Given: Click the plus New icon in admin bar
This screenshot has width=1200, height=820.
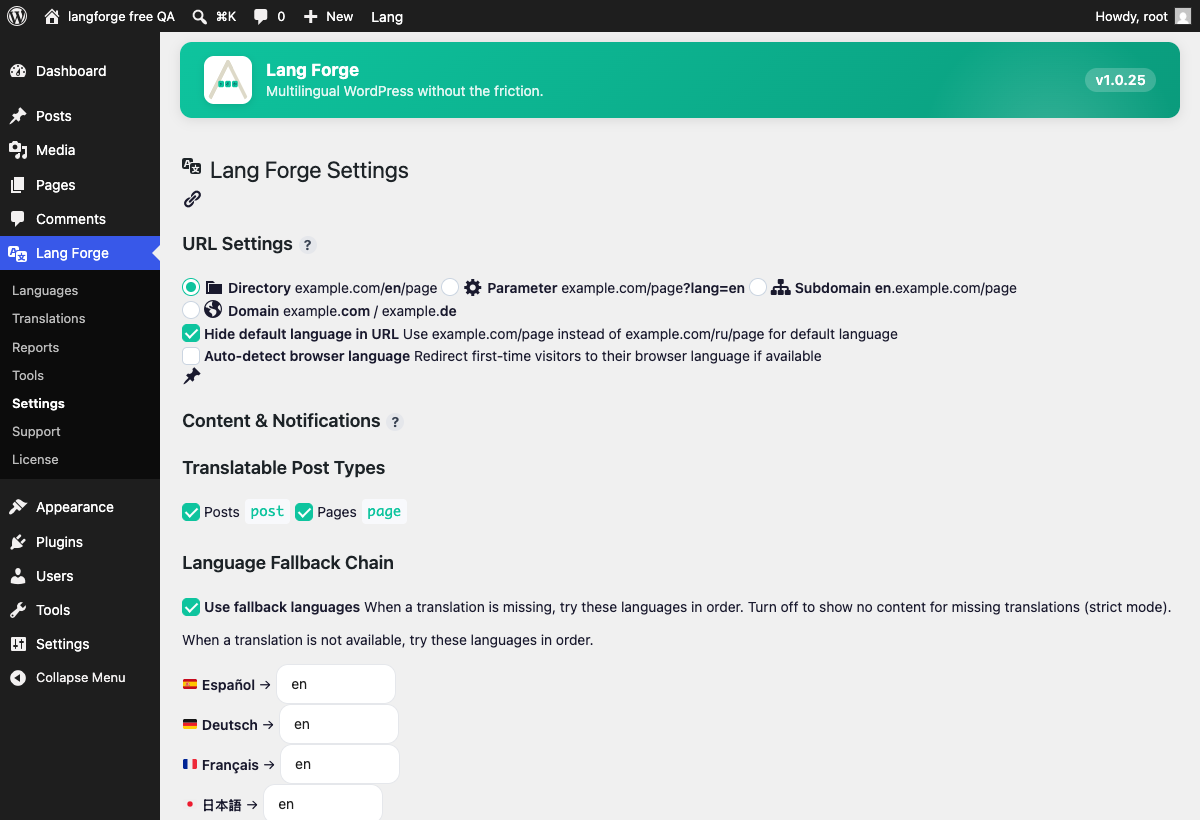Looking at the screenshot, I should point(310,17).
